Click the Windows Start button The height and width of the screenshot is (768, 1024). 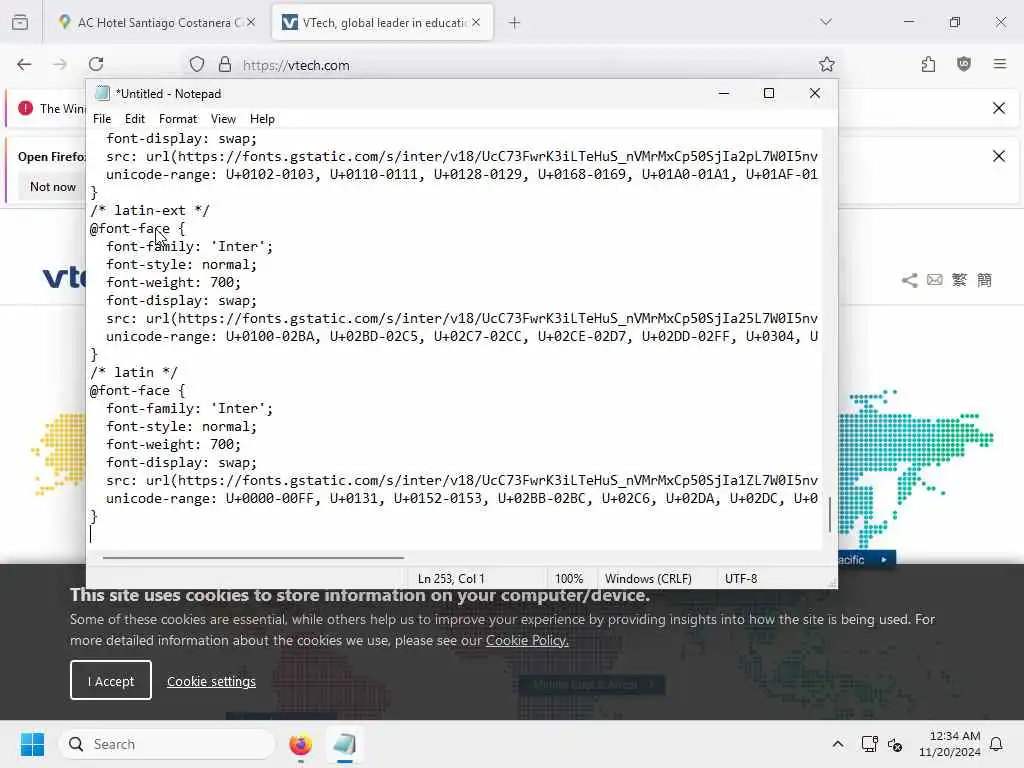(32, 744)
